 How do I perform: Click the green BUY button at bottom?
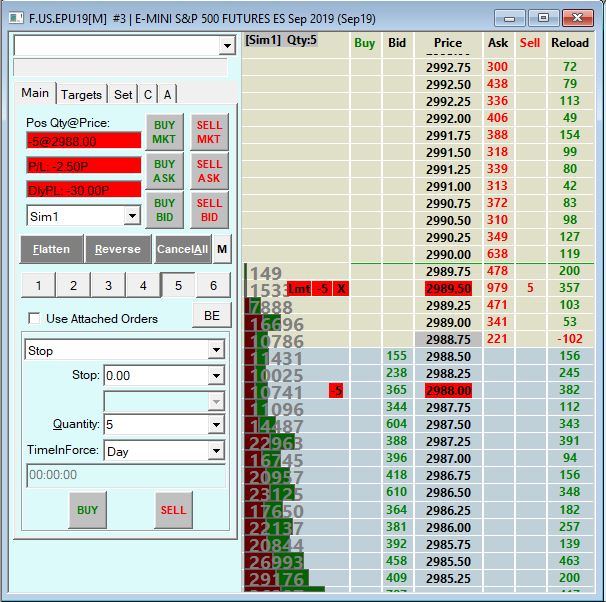pyautogui.click(x=87, y=510)
